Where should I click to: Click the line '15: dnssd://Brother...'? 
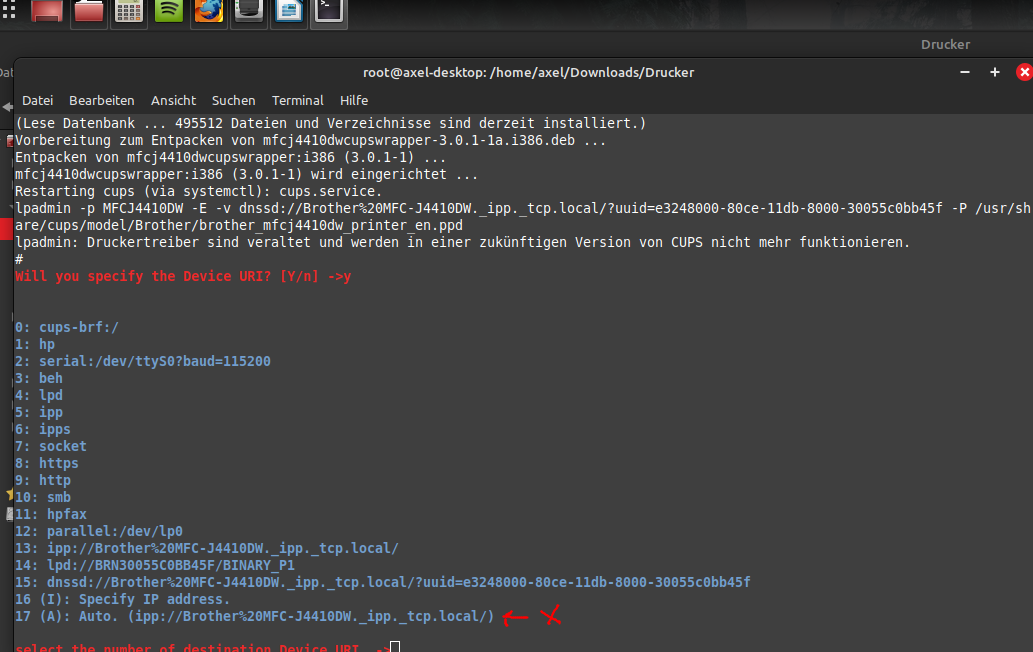(x=383, y=583)
